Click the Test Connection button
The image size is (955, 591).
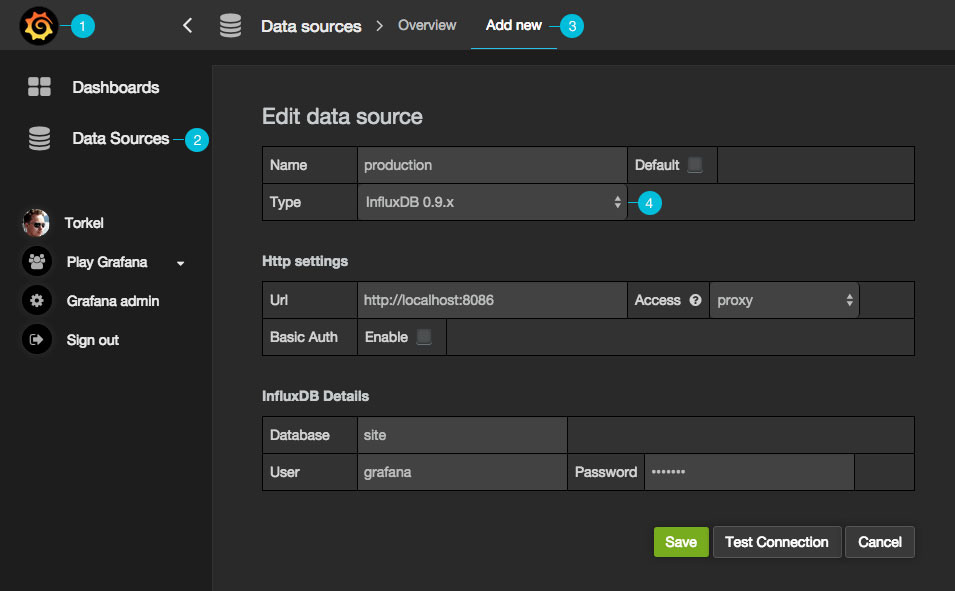776,542
